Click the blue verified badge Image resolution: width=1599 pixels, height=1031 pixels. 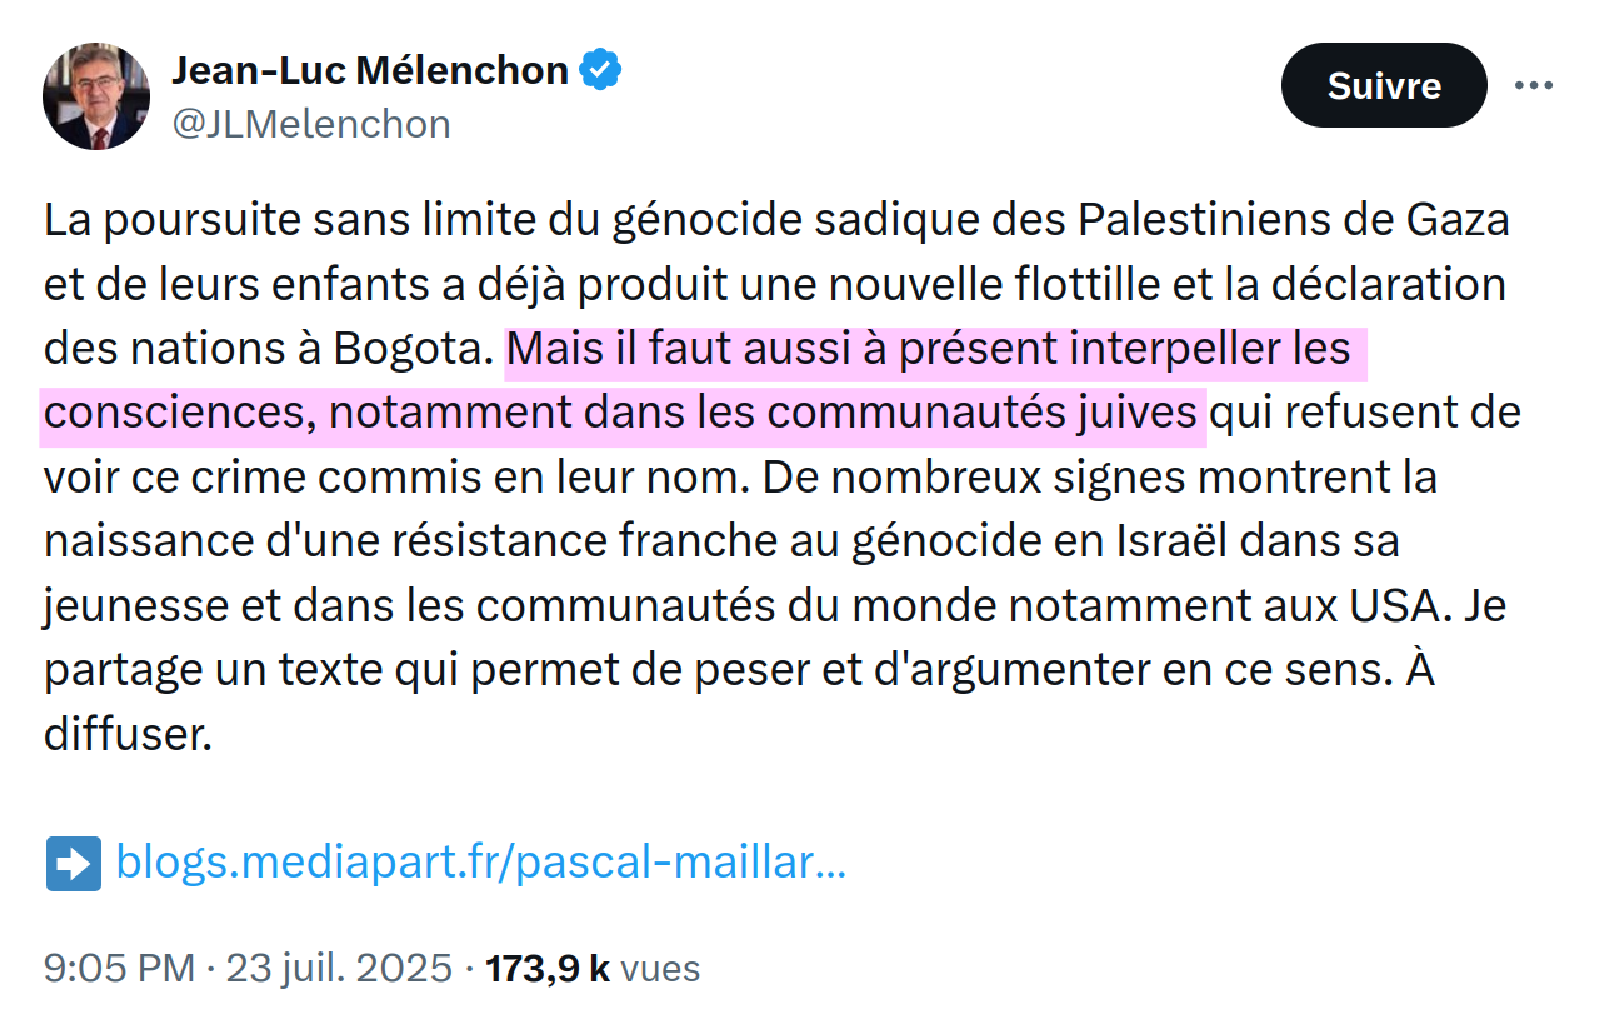tap(601, 70)
